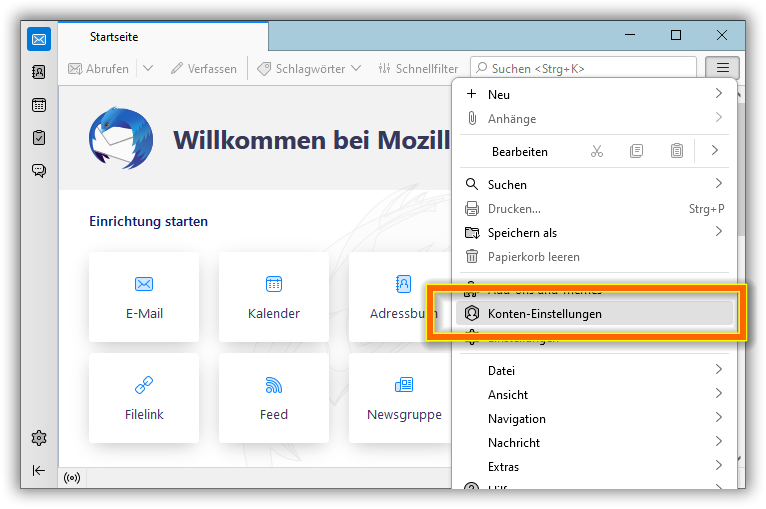The width and height of the screenshot is (766, 509).
Task: Open the Extras submenu
Action: click(x=594, y=467)
